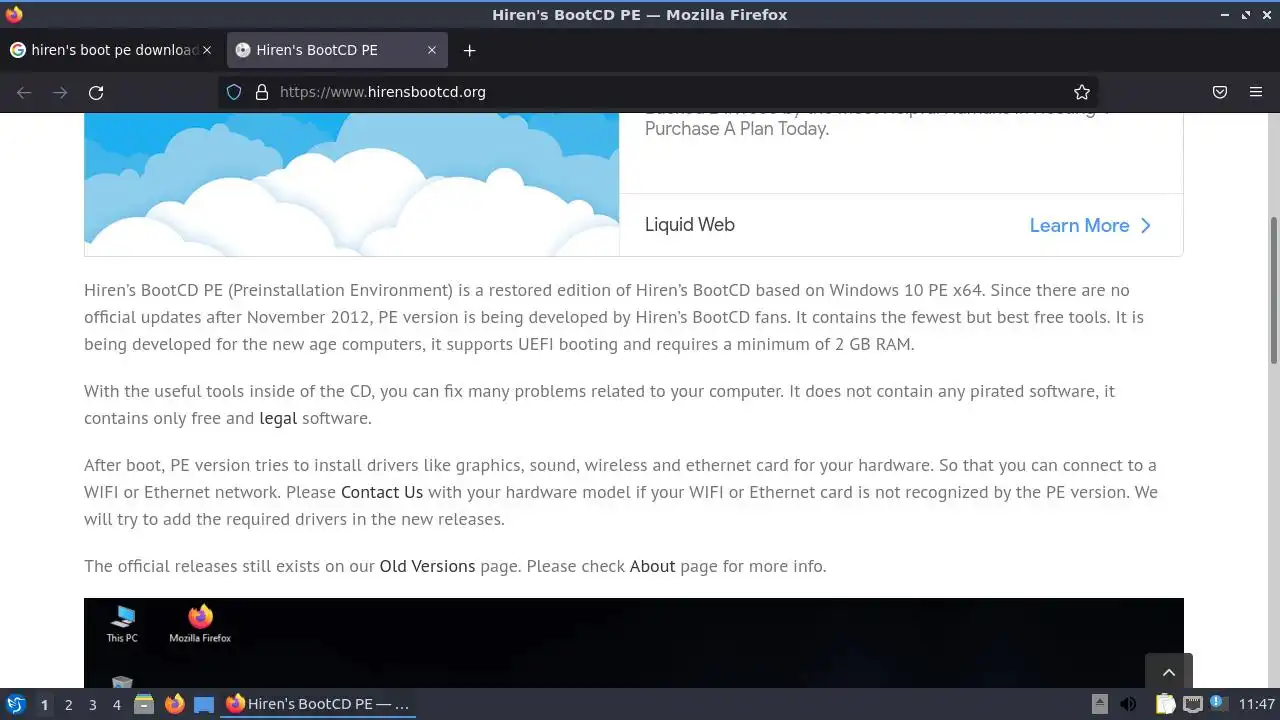Bookmark this page with the star icon
The height and width of the screenshot is (720, 1280).
[1082, 92]
